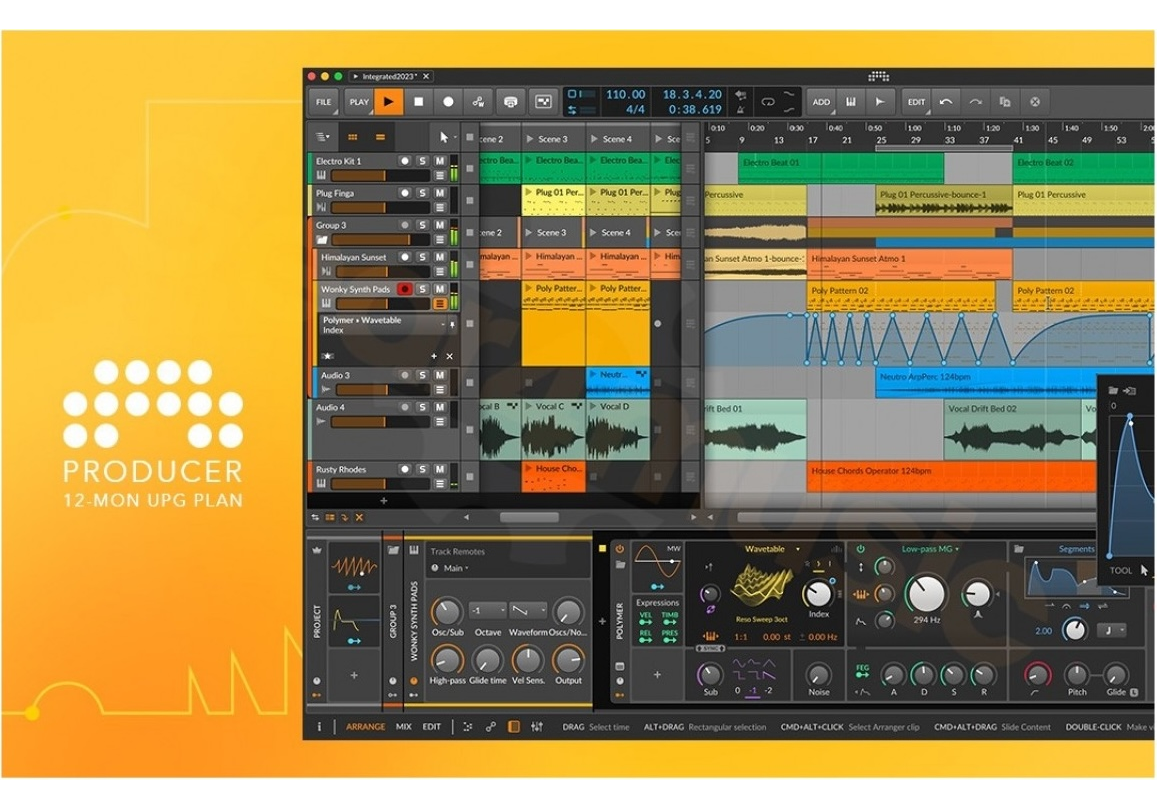Toggle automation write mode icon
The width and height of the screenshot is (1157, 810).
[x=478, y=102]
